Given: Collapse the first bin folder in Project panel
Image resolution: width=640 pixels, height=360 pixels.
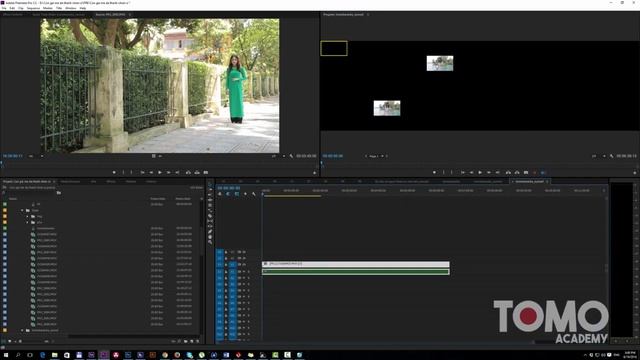Looking at the screenshot, I should pos(22,210).
